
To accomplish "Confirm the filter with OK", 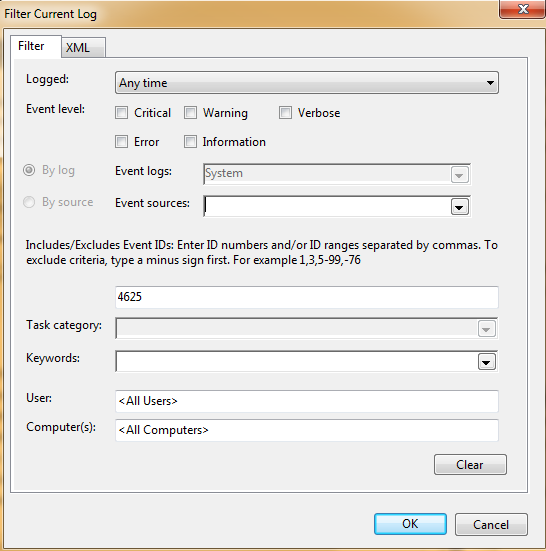I will (x=410, y=524).
